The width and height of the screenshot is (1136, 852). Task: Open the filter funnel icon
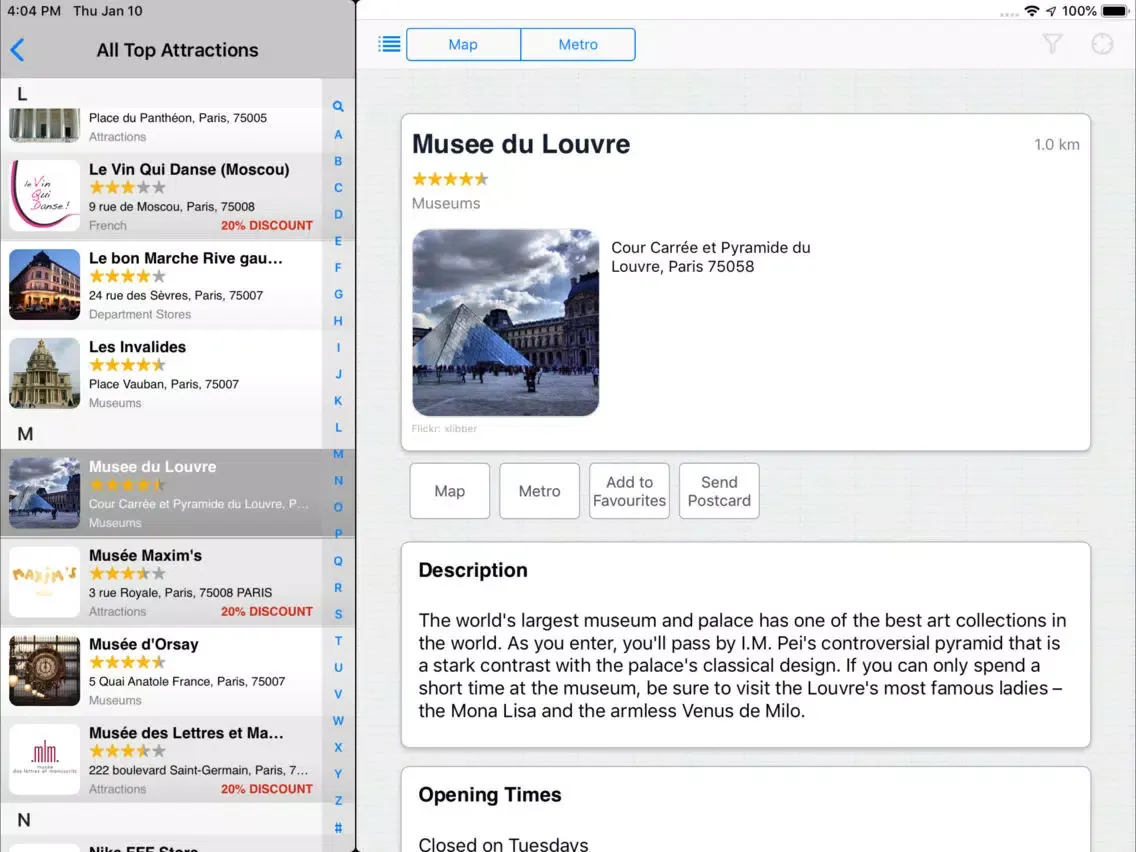pos(1052,44)
